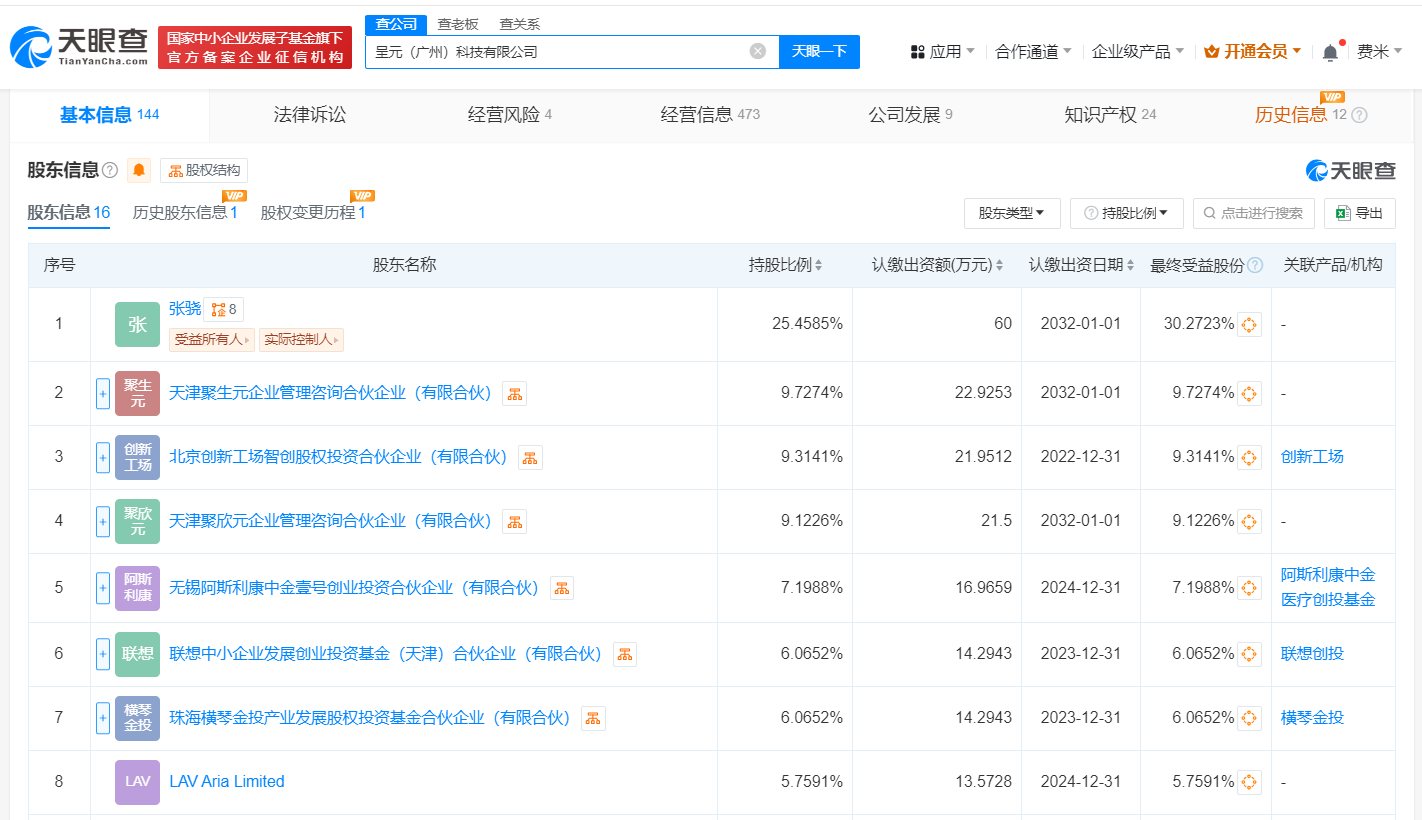Image resolution: width=1422 pixels, height=820 pixels.
Task: Click the 实际控制人 tag under 张骁
Action: point(301,340)
